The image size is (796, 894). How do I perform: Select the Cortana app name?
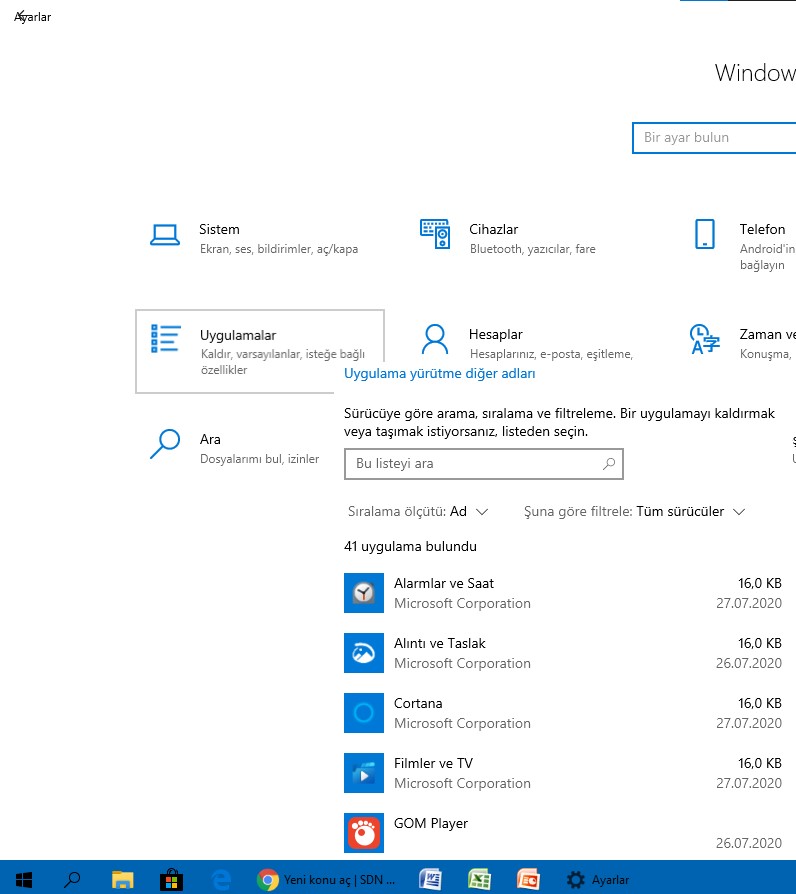click(x=418, y=703)
